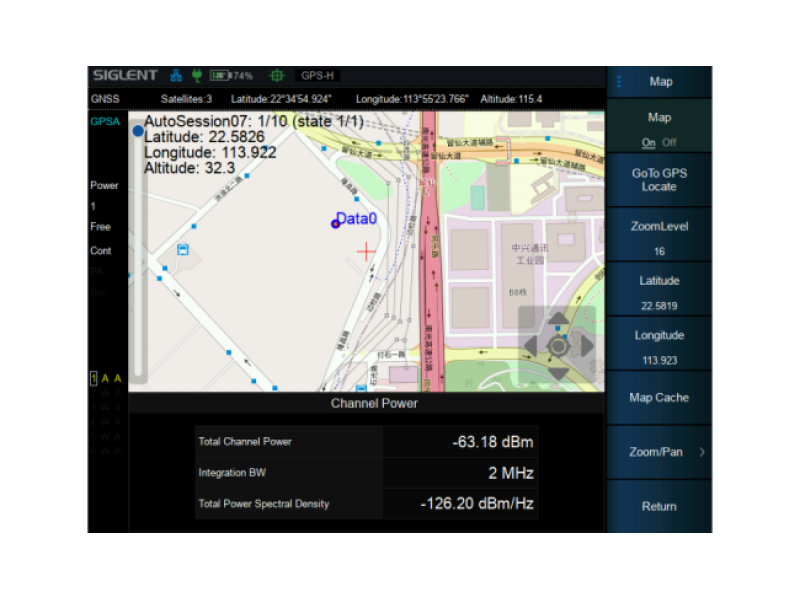This screenshot has height=600, width=800.
Task: Click the Total Channel Power -63.18 dBm value
Action: 492,442
